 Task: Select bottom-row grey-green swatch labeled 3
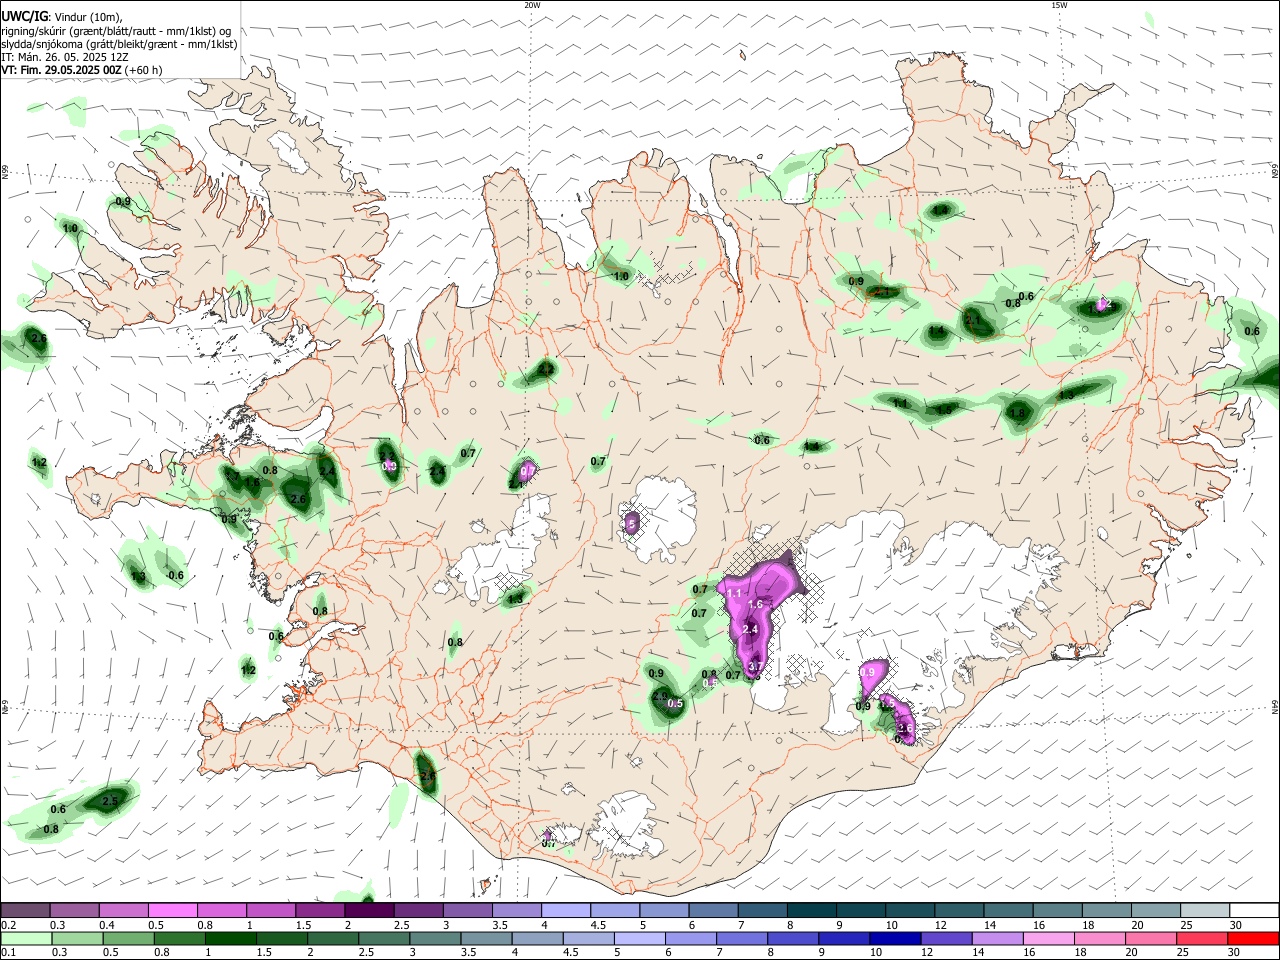435,939
